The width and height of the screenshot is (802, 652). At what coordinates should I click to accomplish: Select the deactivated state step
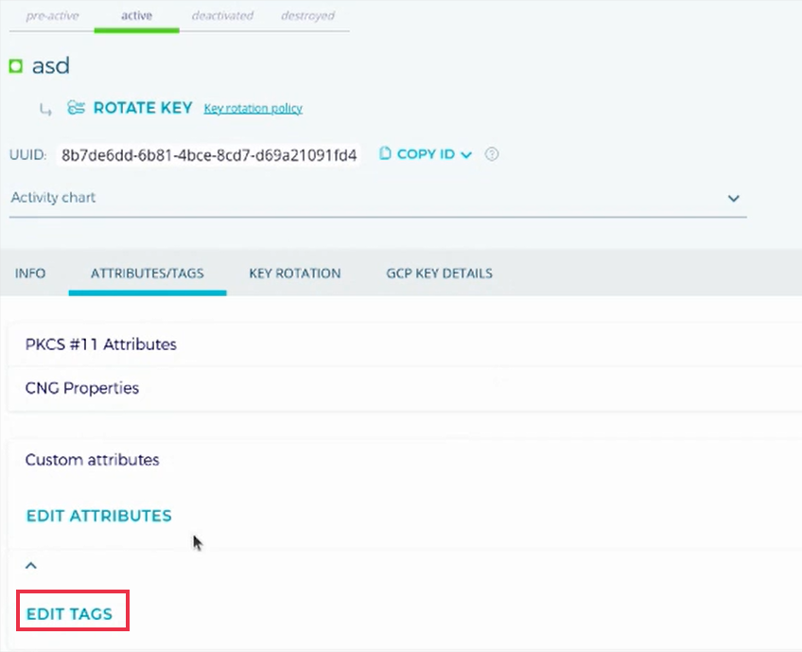(x=221, y=16)
